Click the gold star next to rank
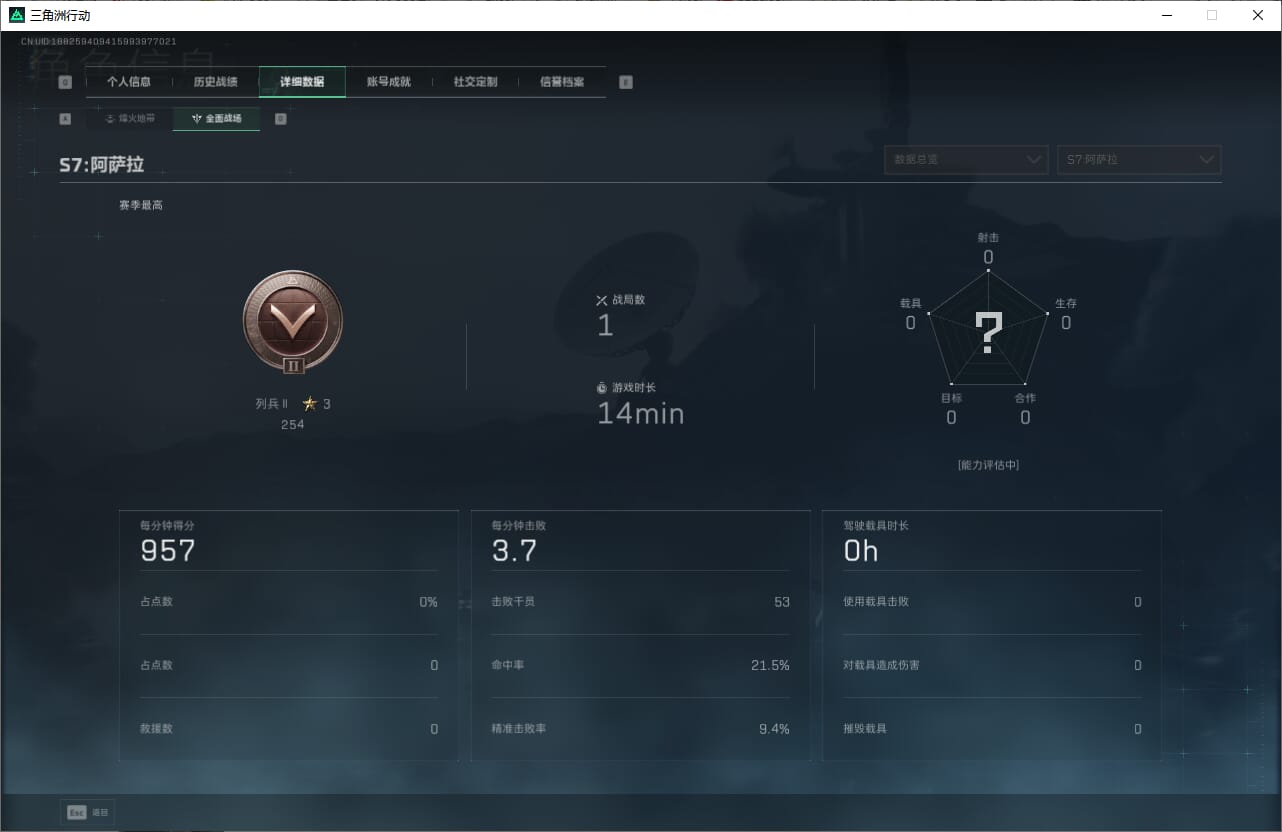Screen dimensions: 1282x832 pyautogui.click(x=310, y=404)
